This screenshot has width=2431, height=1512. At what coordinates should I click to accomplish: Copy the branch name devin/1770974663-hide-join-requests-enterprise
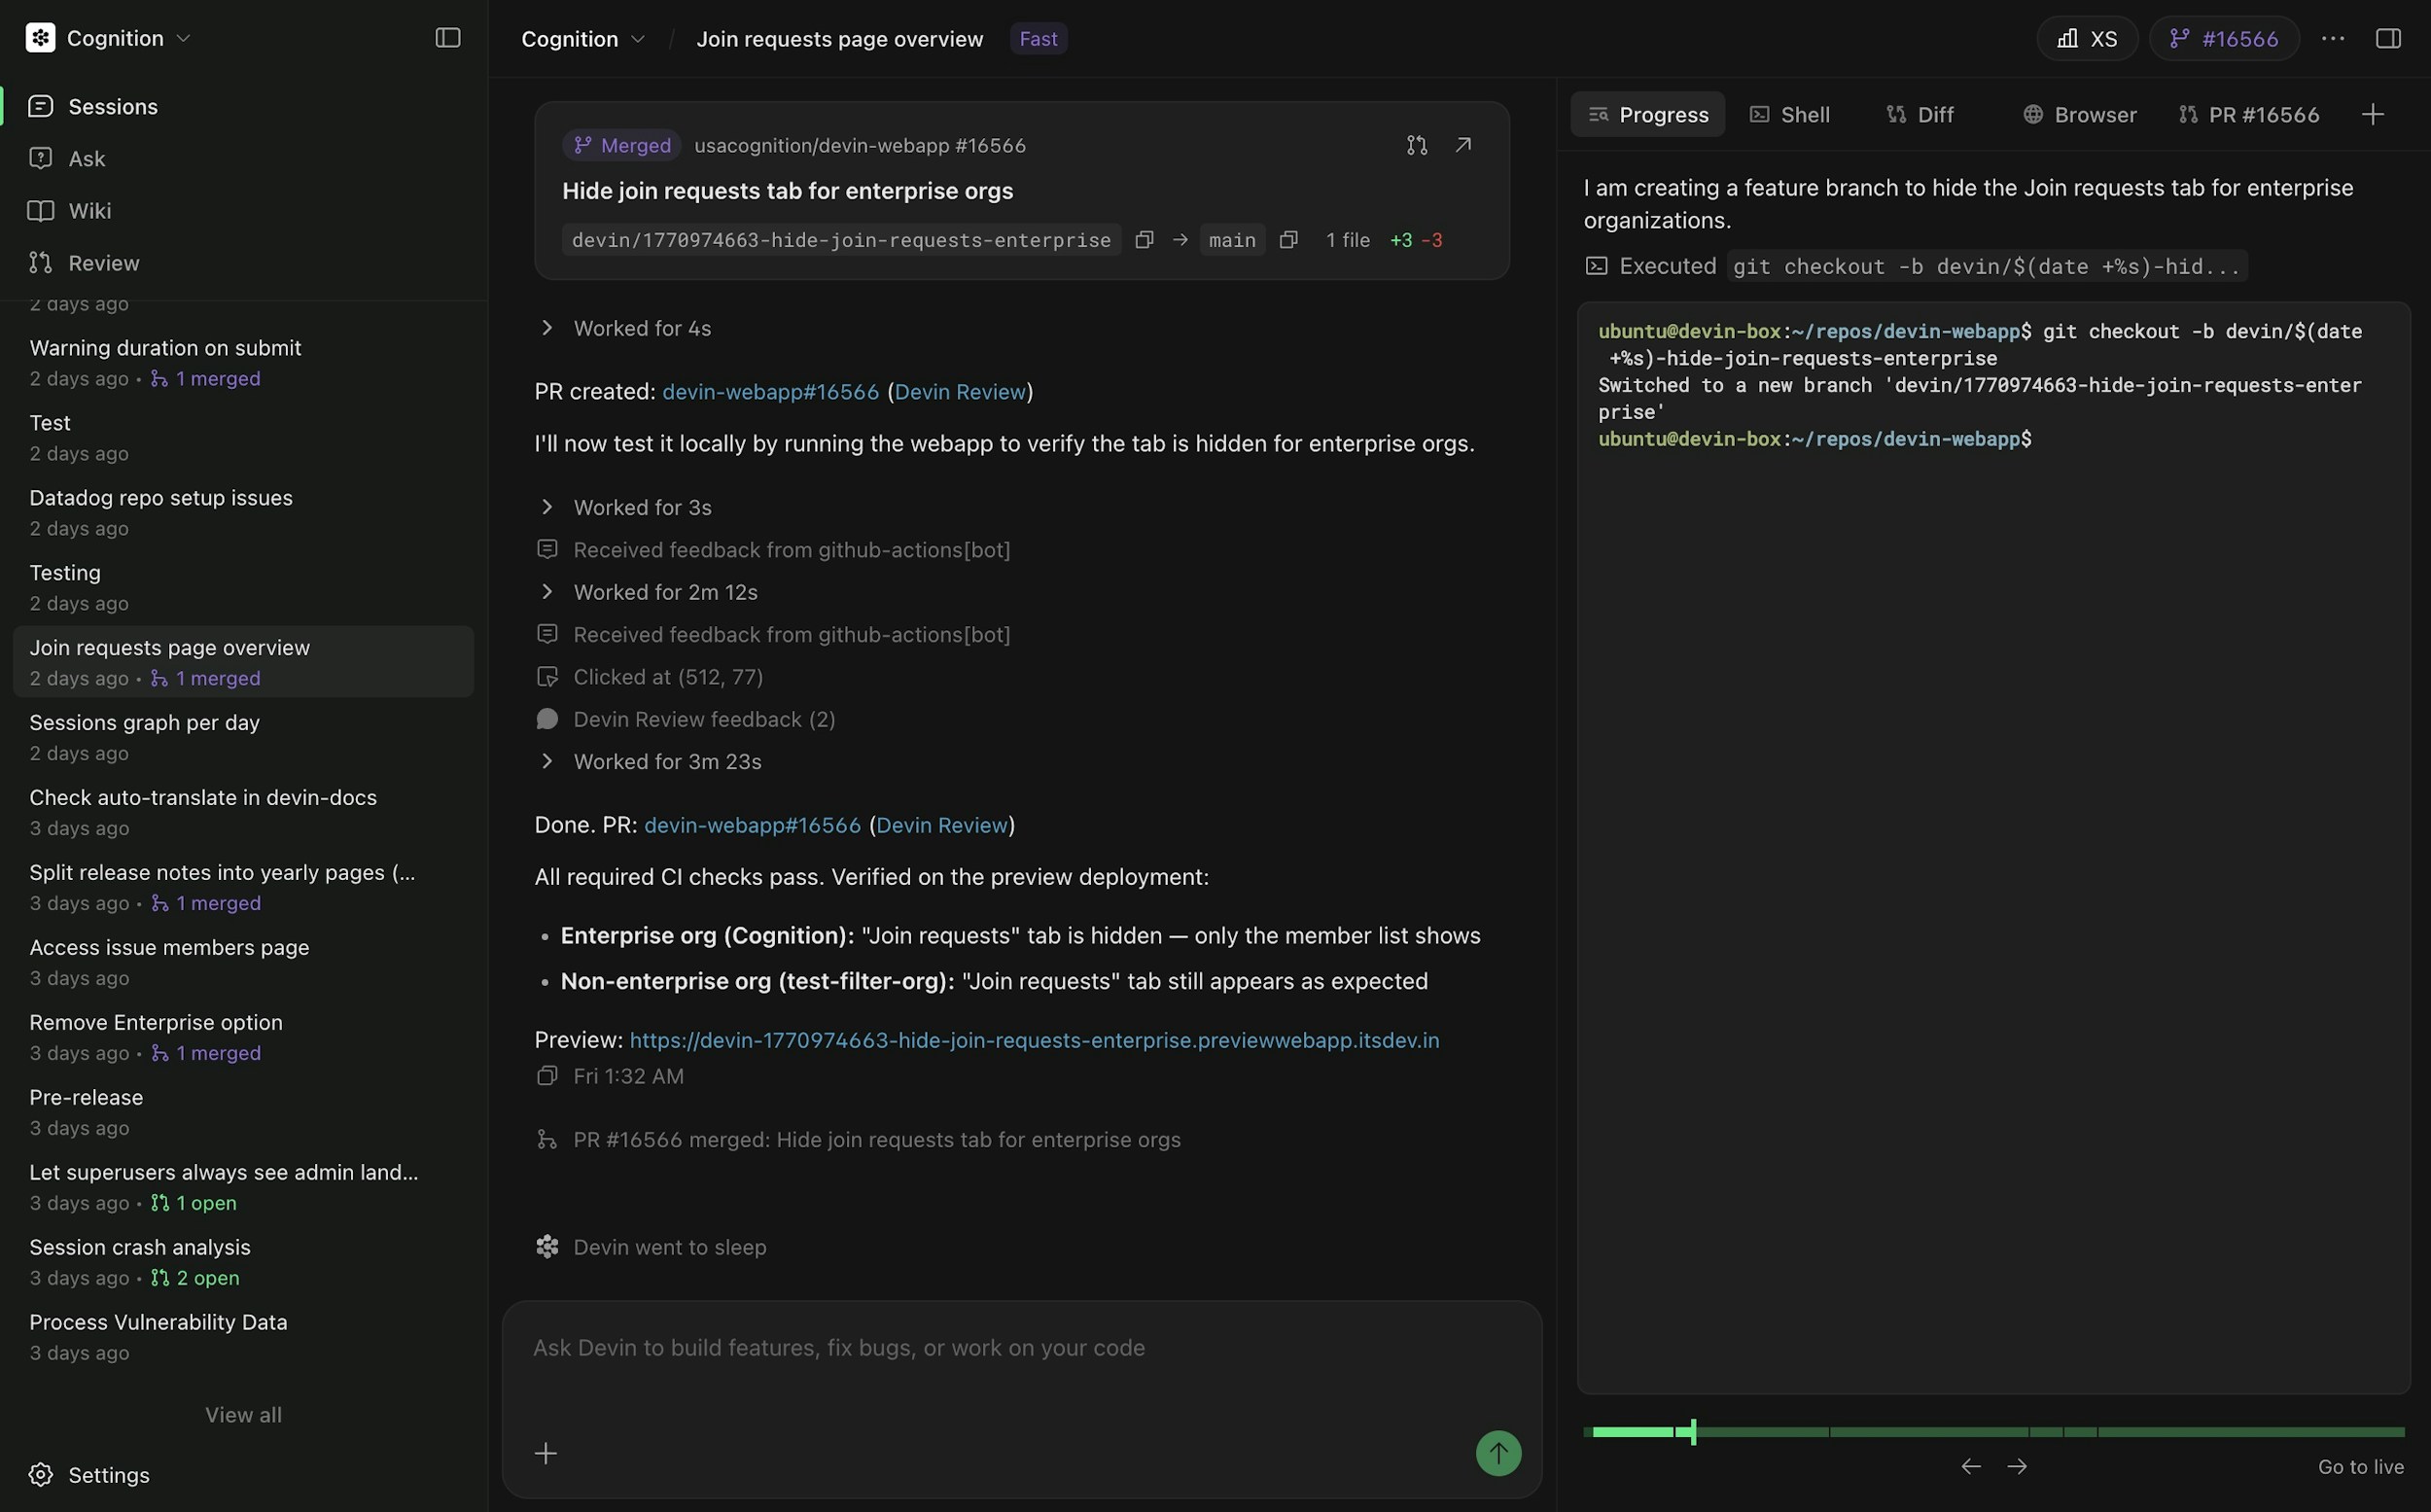(1145, 240)
